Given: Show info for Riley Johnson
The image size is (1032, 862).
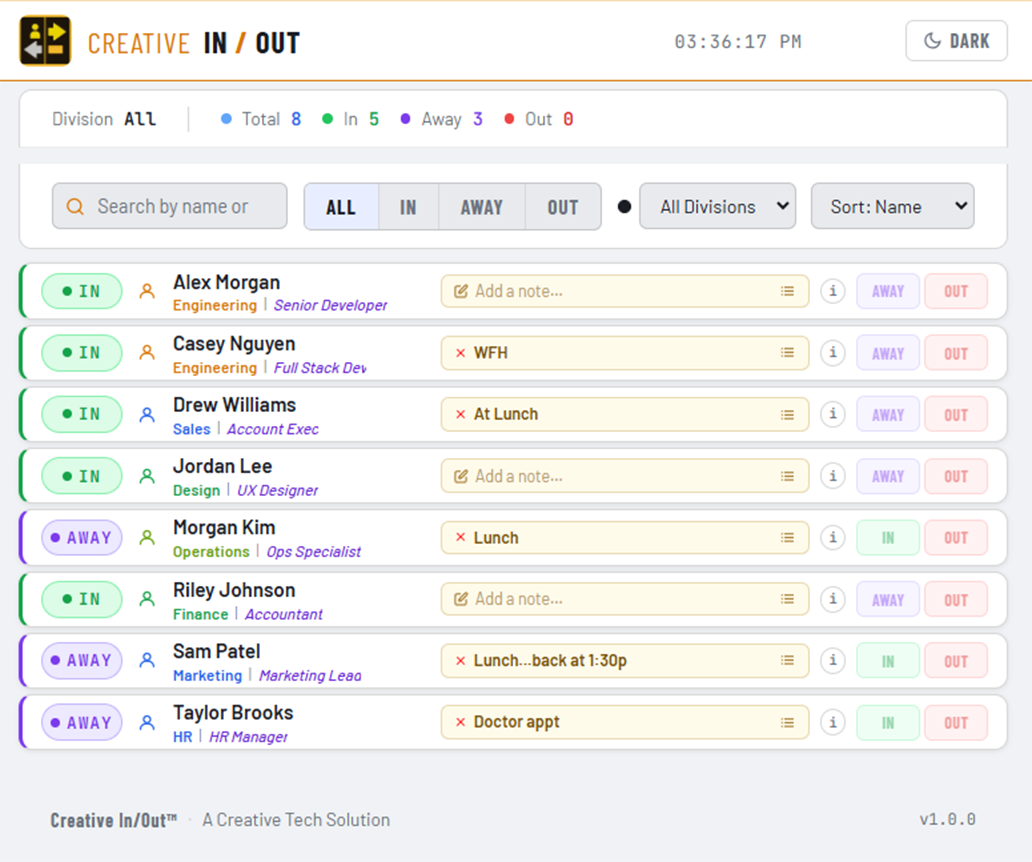Looking at the screenshot, I should (x=833, y=599).
